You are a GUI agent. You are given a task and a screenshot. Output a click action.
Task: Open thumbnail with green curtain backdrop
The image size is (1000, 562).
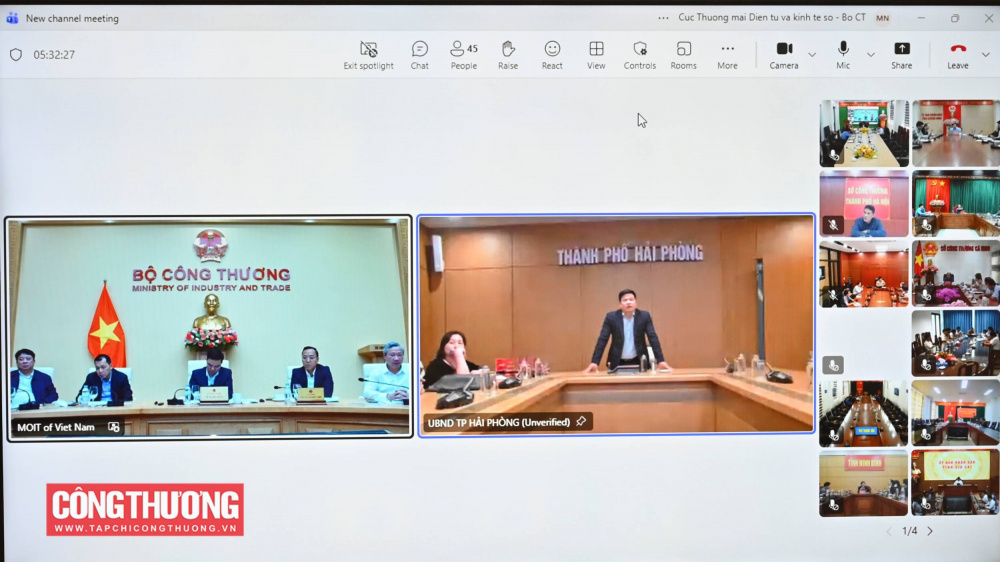pyautogui.click(x=955, y=203)
